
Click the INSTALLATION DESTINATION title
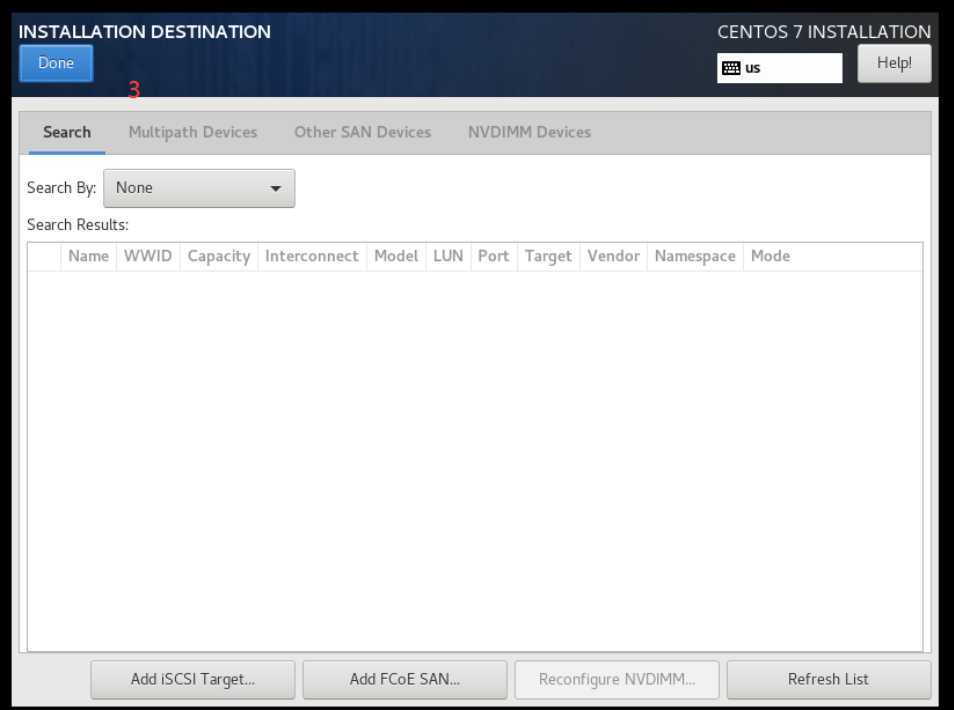(x=145, y=32)
